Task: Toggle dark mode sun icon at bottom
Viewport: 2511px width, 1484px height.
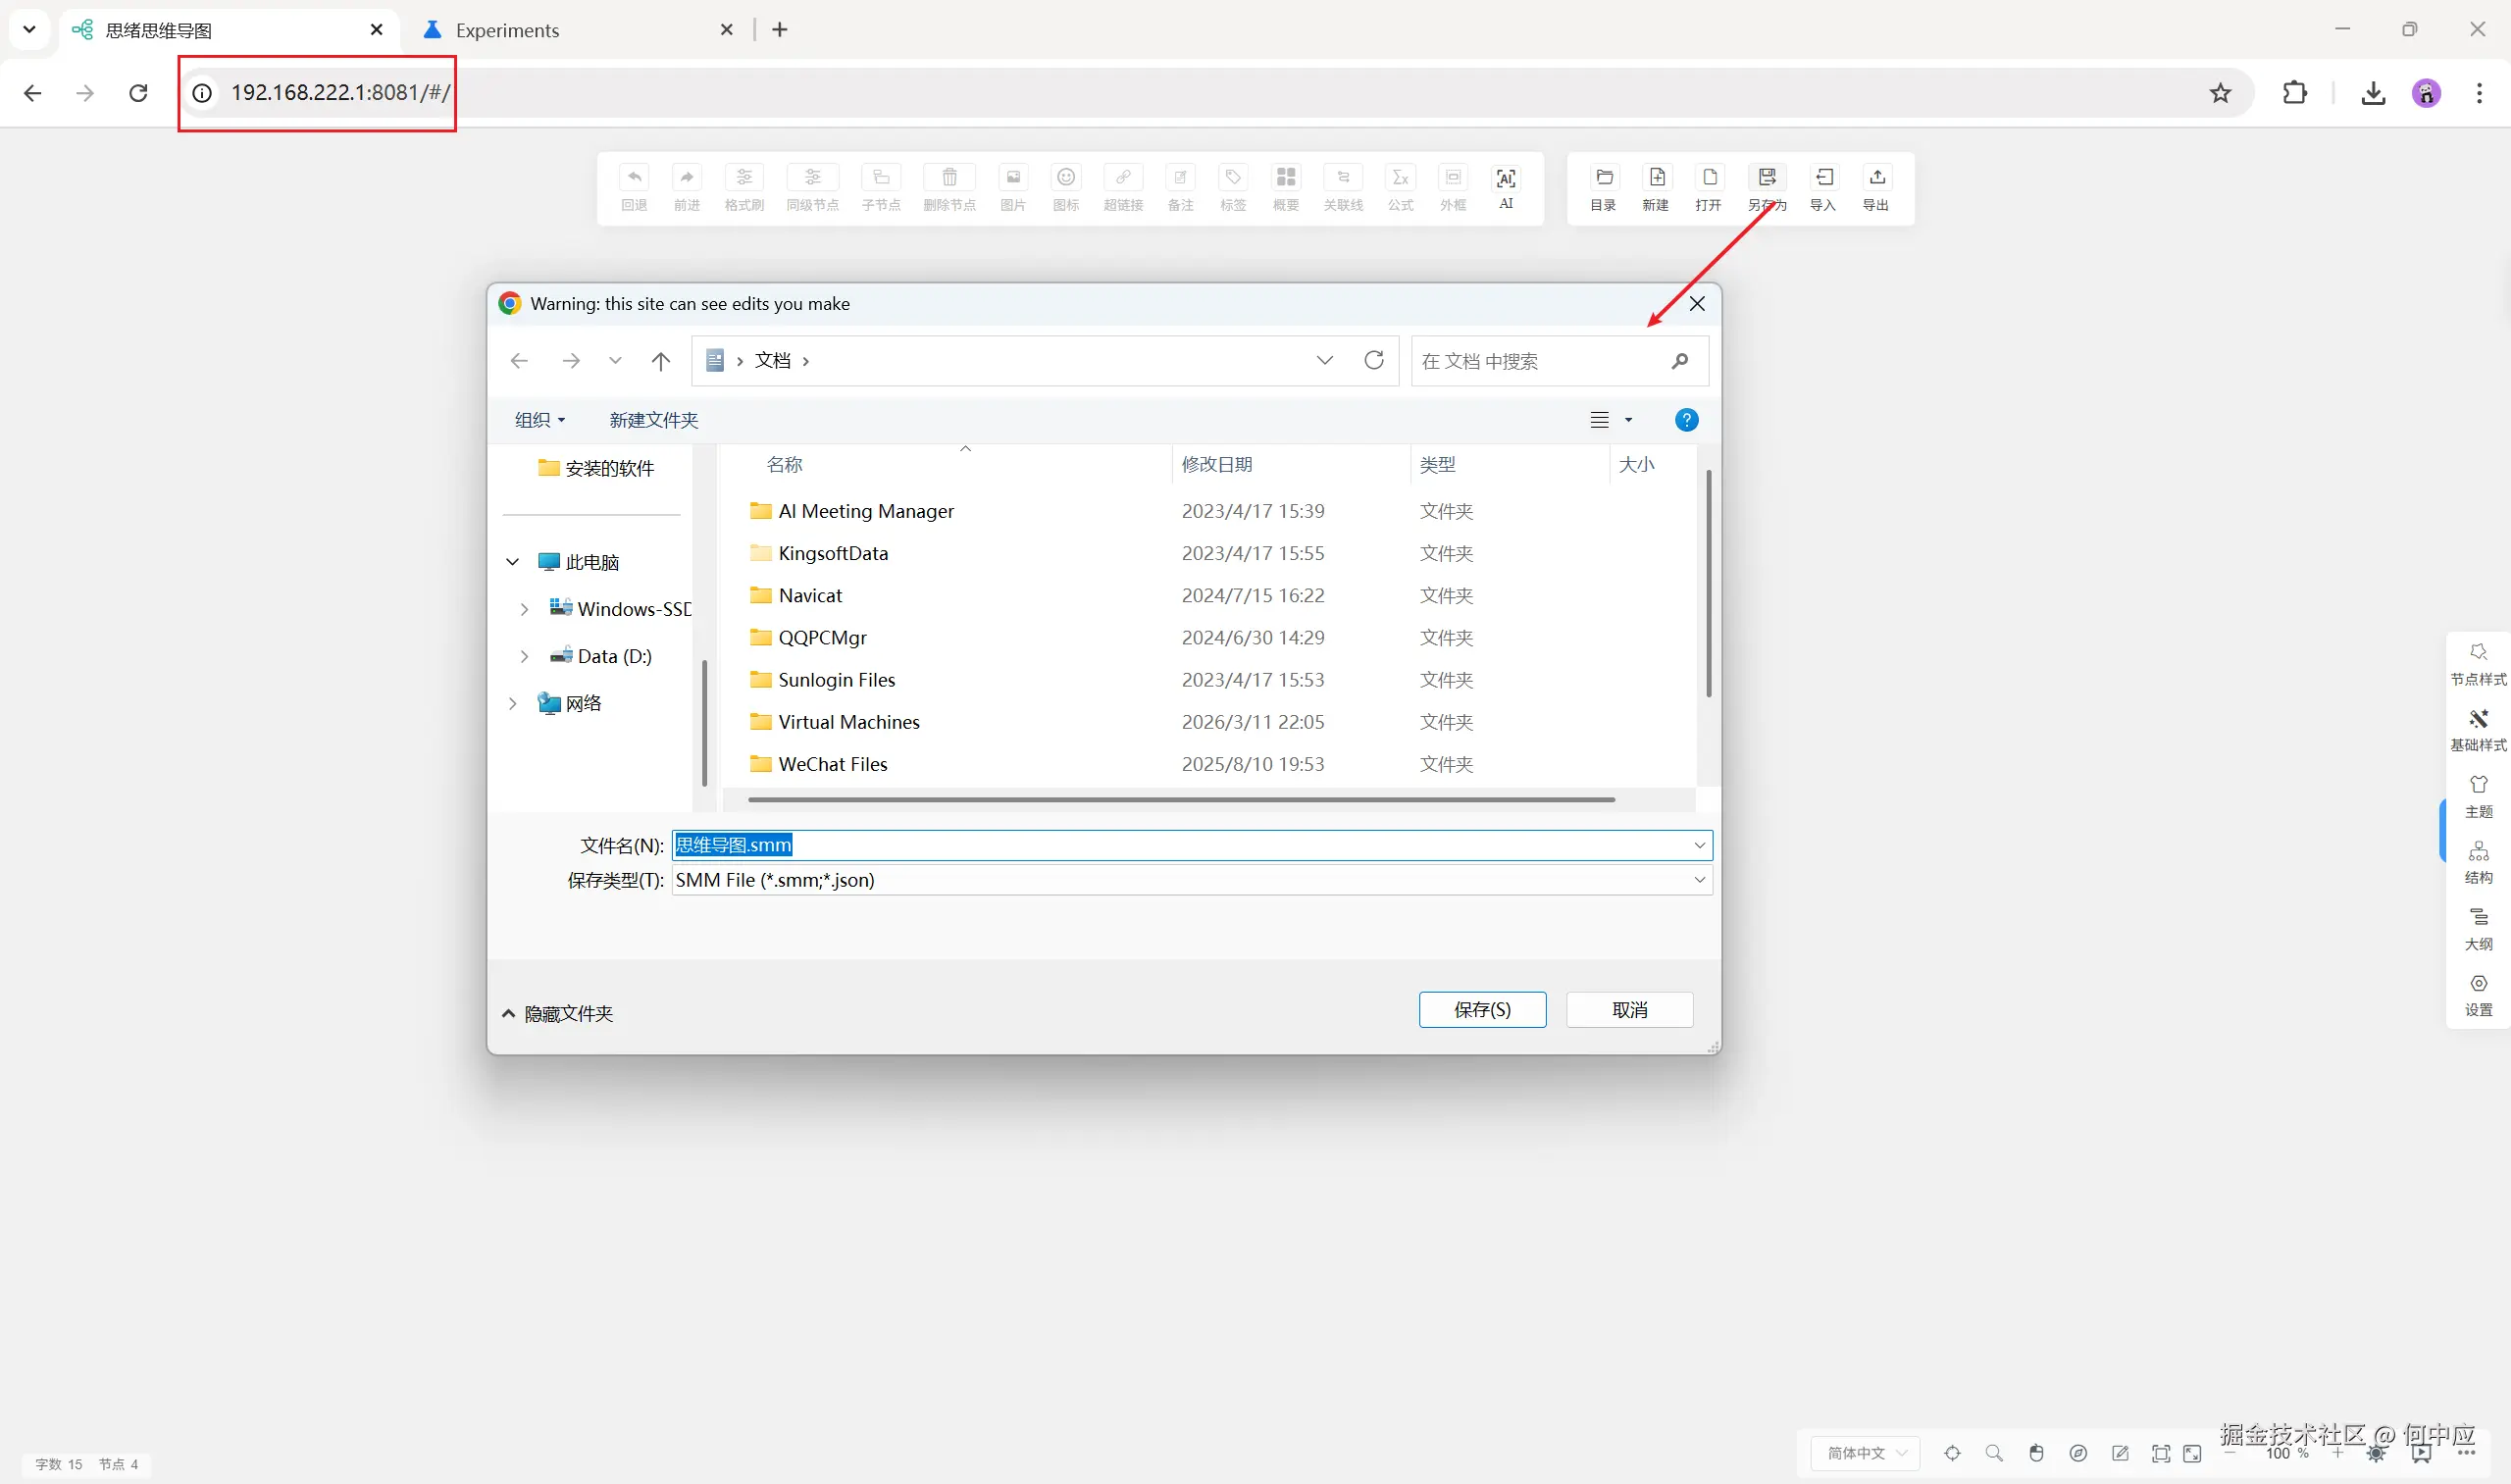Action: point(2376,1454)
